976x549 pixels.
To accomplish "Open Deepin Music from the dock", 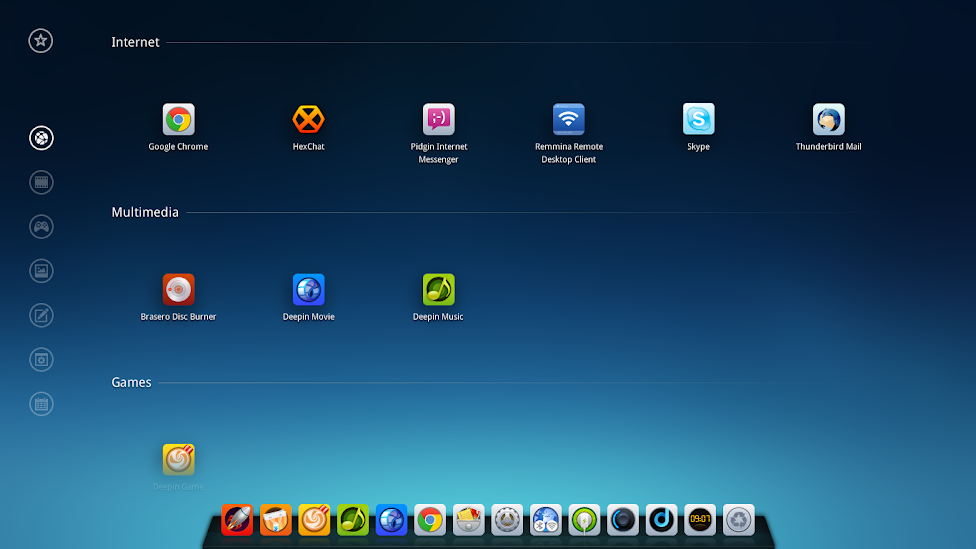I will click(353, 520).
